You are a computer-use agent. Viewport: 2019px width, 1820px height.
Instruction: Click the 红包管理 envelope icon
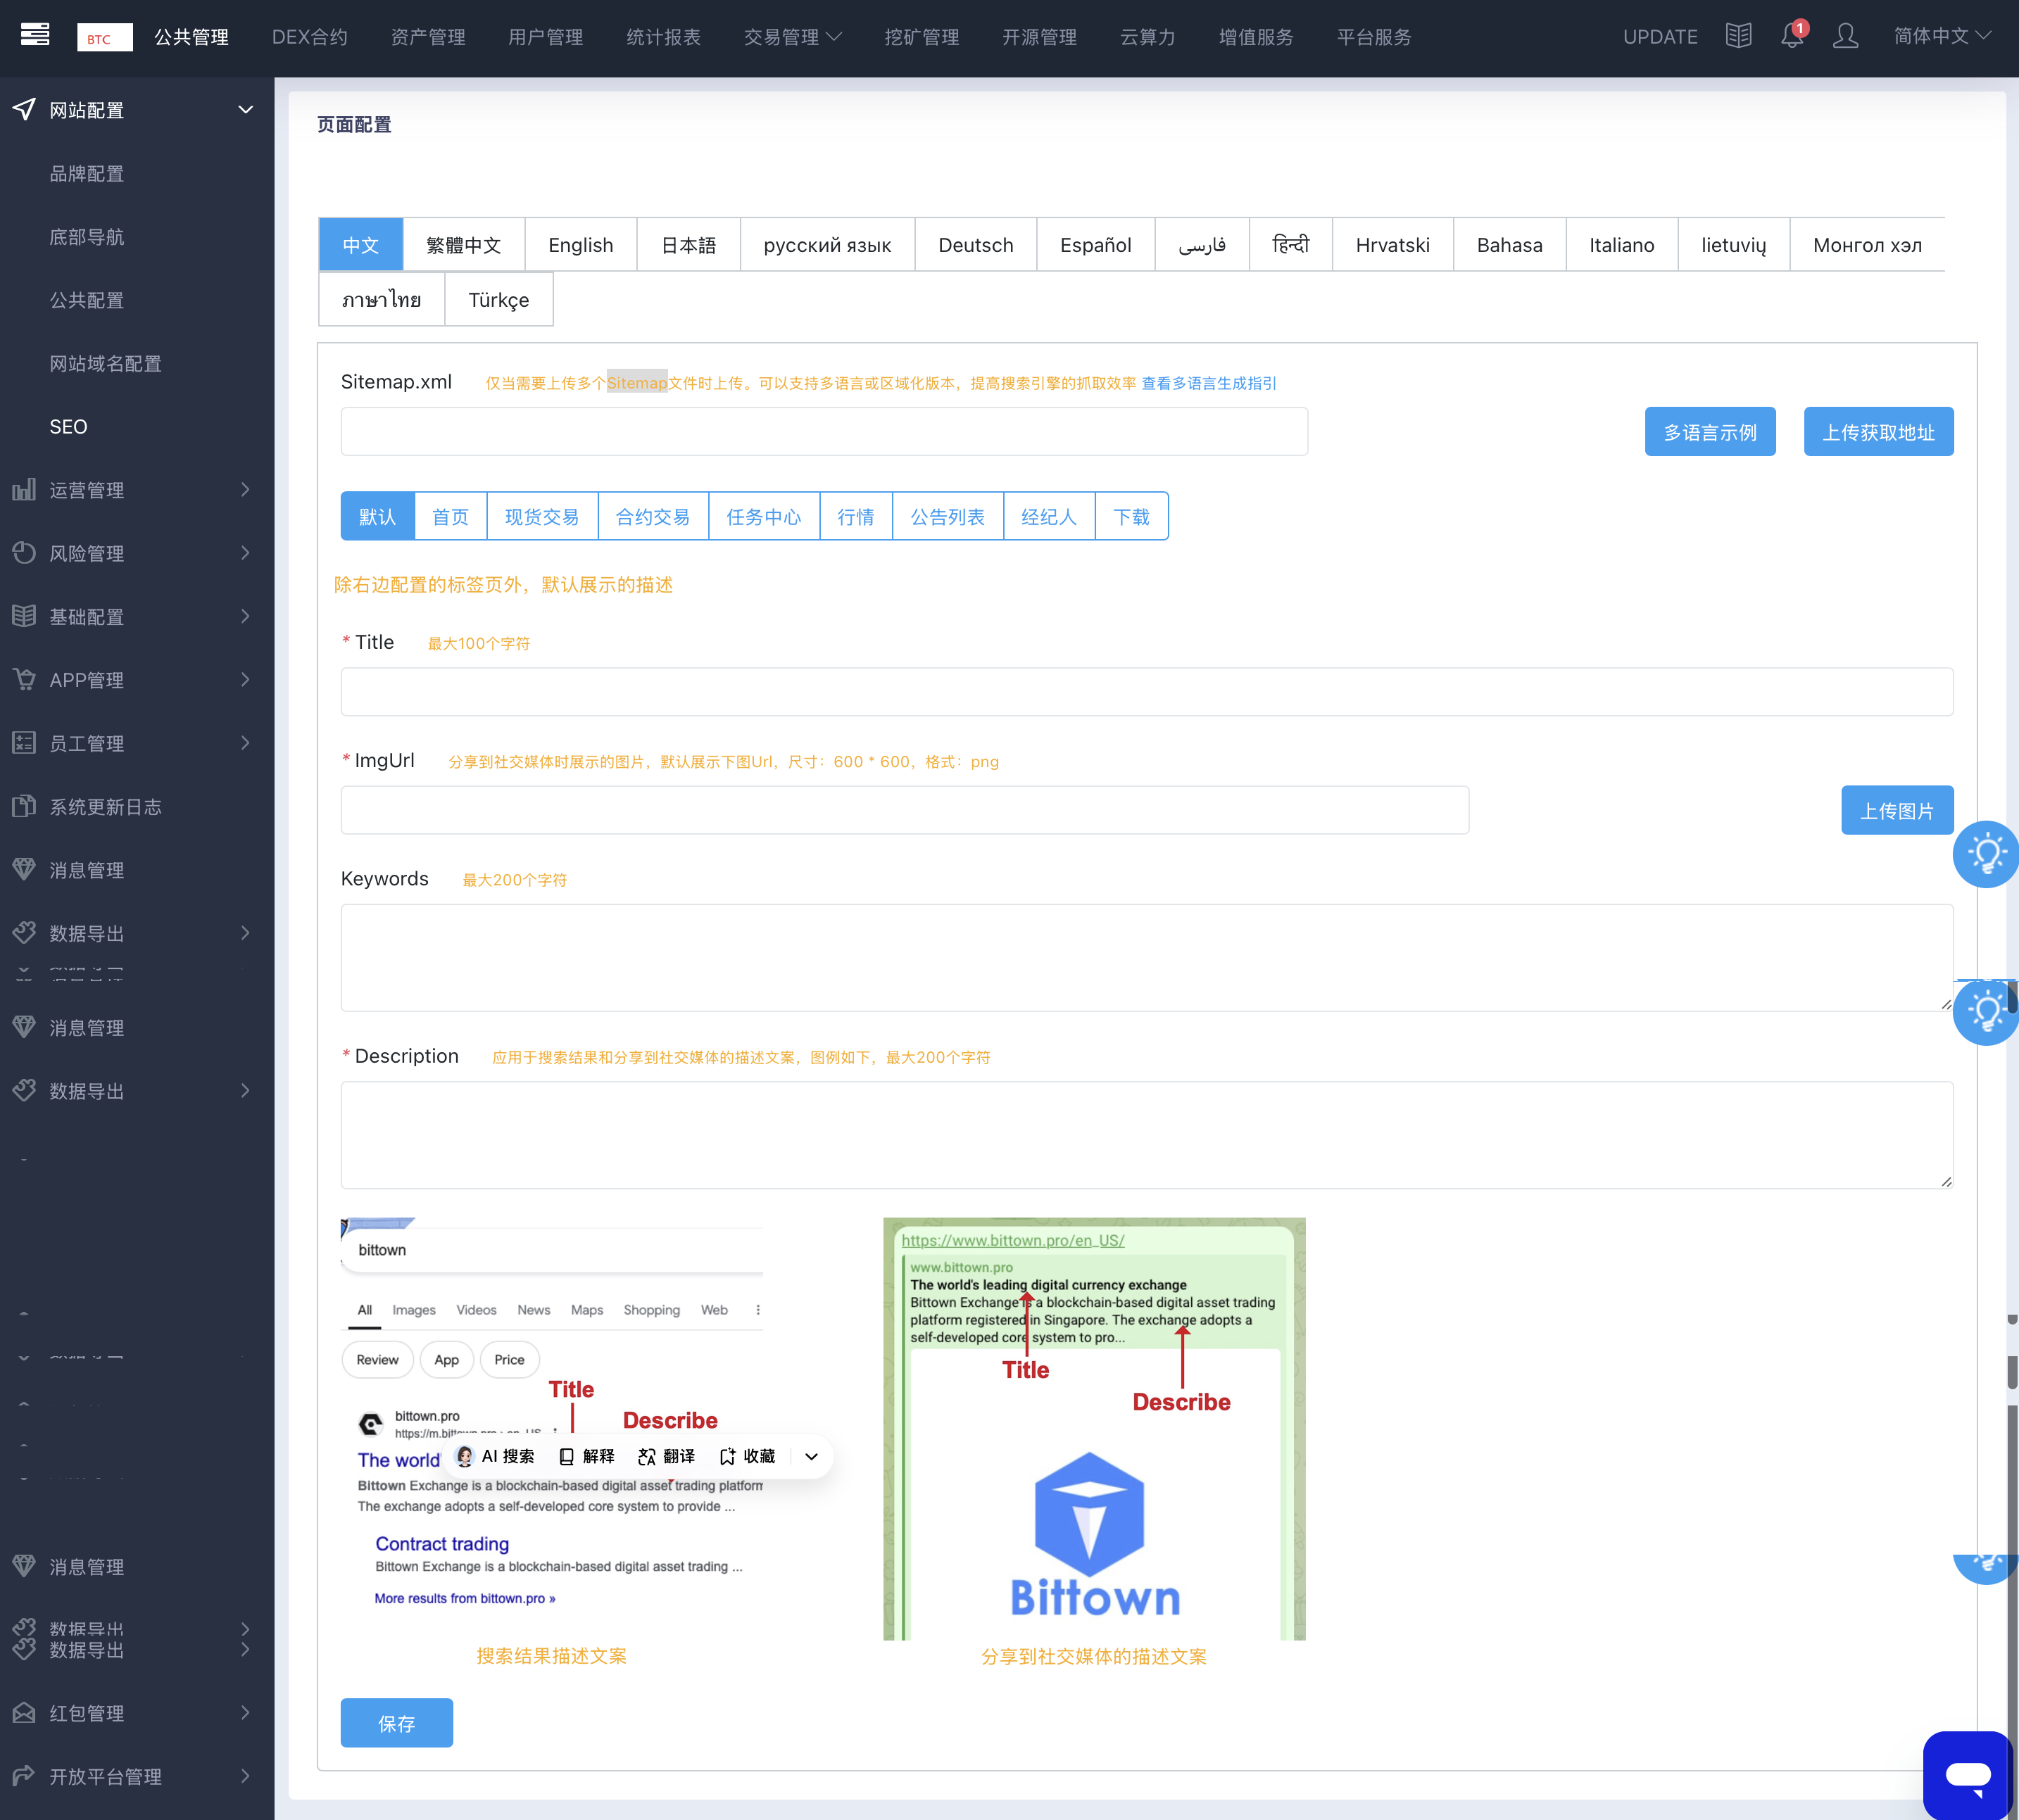tap(24, 1713)
